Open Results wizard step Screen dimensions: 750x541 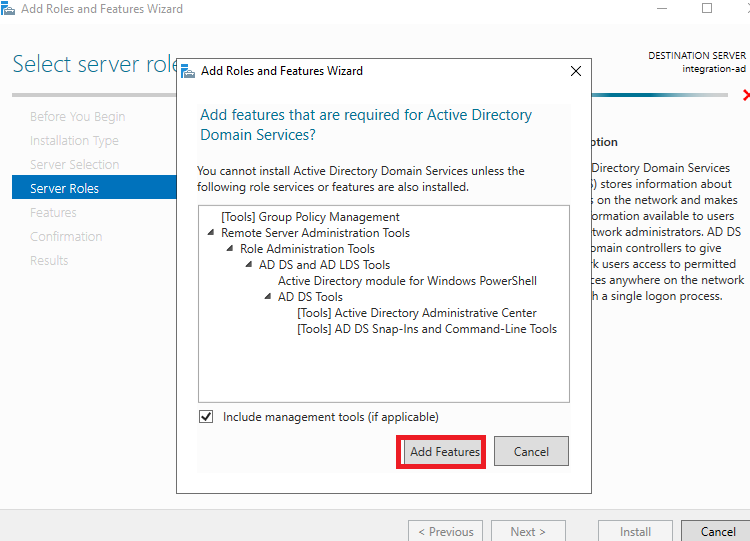pos(49,260)
